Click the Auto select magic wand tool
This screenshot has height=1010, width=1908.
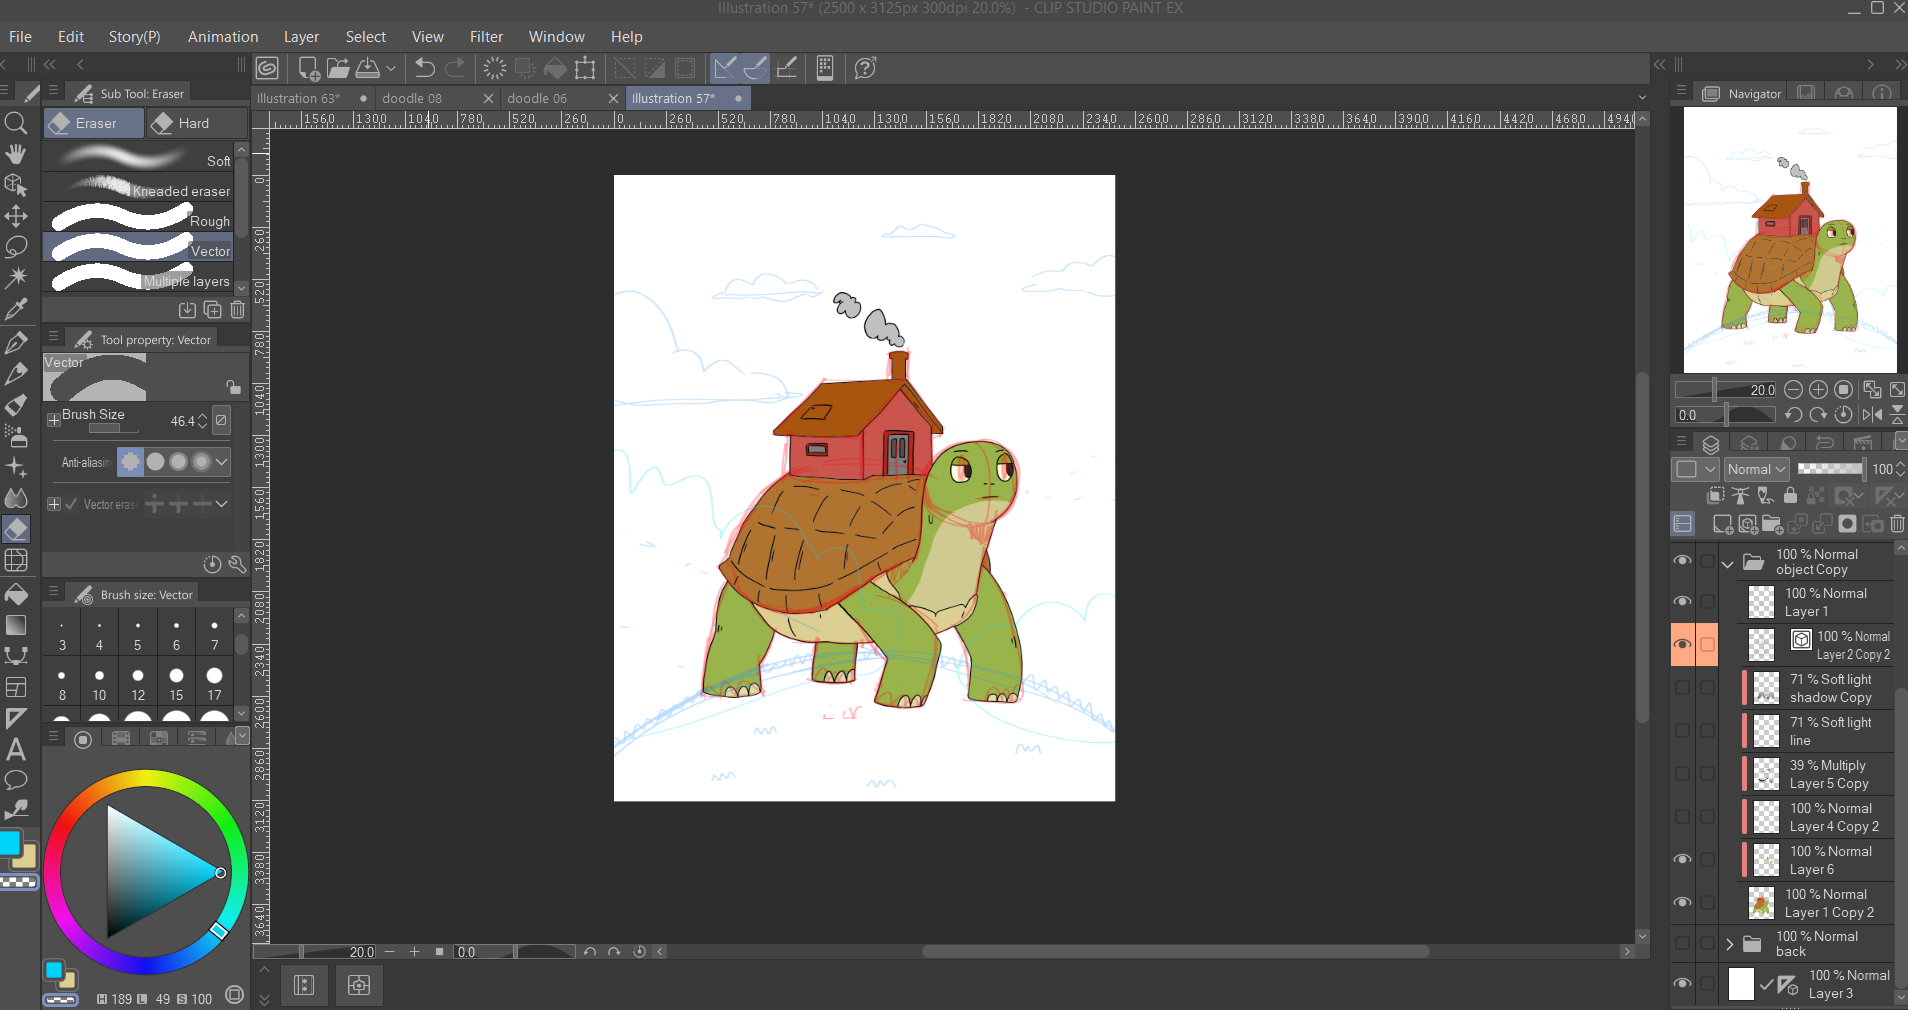16,278
